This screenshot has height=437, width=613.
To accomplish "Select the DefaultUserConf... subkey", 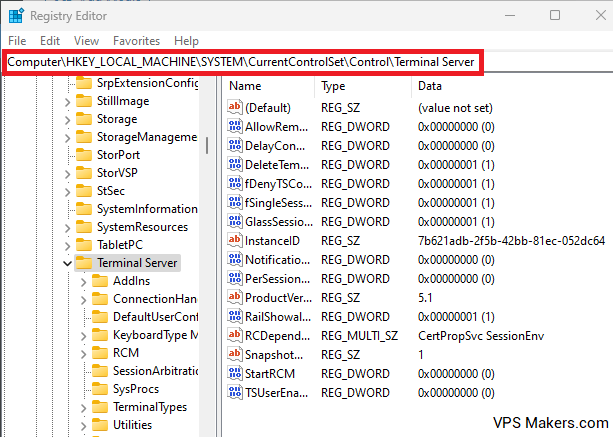I will (x=155, y=317).
